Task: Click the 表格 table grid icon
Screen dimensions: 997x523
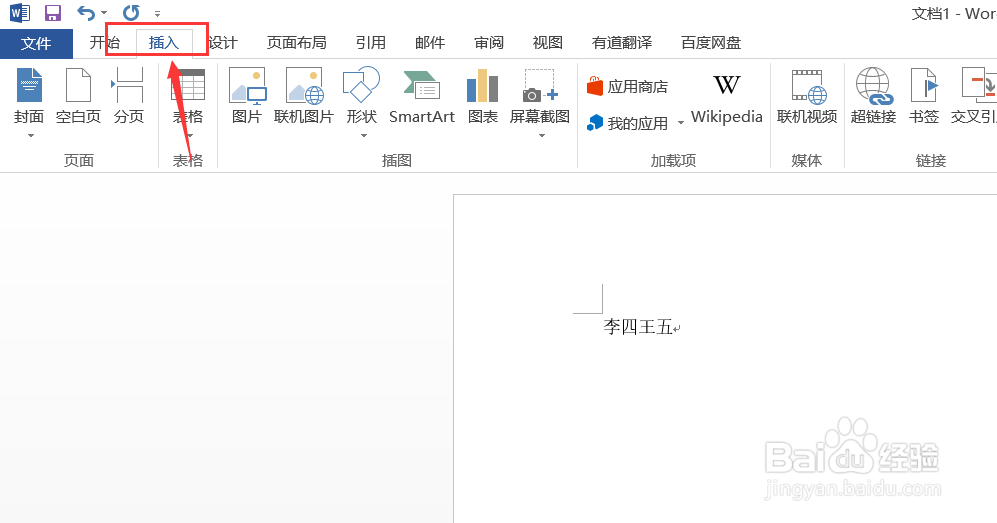Action: (x=188, y=85)
